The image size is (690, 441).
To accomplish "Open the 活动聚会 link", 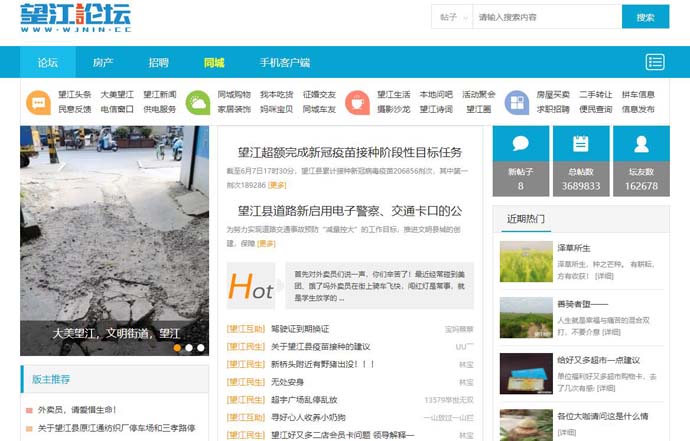I will click(x=479, y=94).
